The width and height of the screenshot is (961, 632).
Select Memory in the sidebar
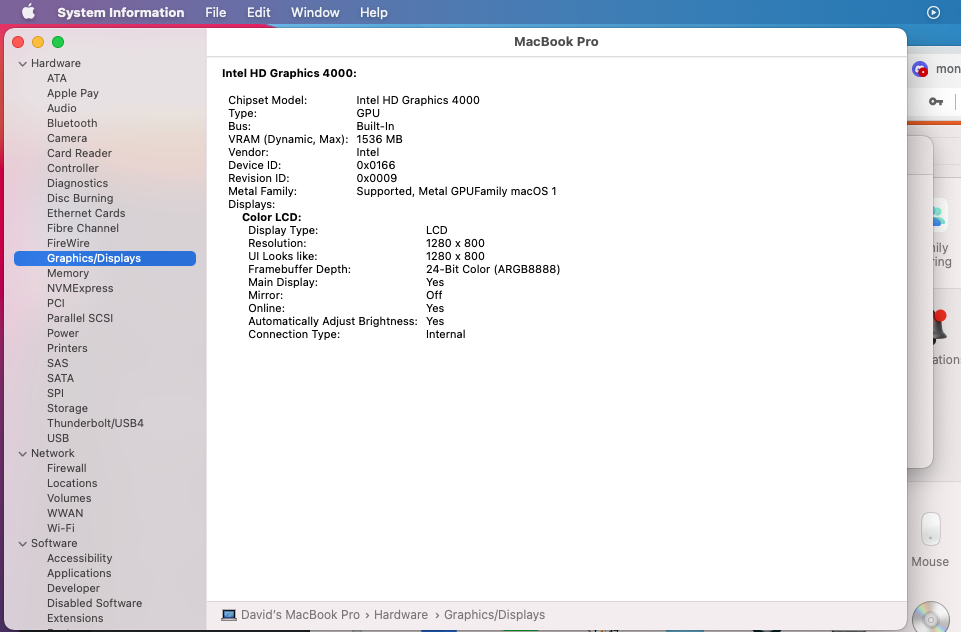68,273
